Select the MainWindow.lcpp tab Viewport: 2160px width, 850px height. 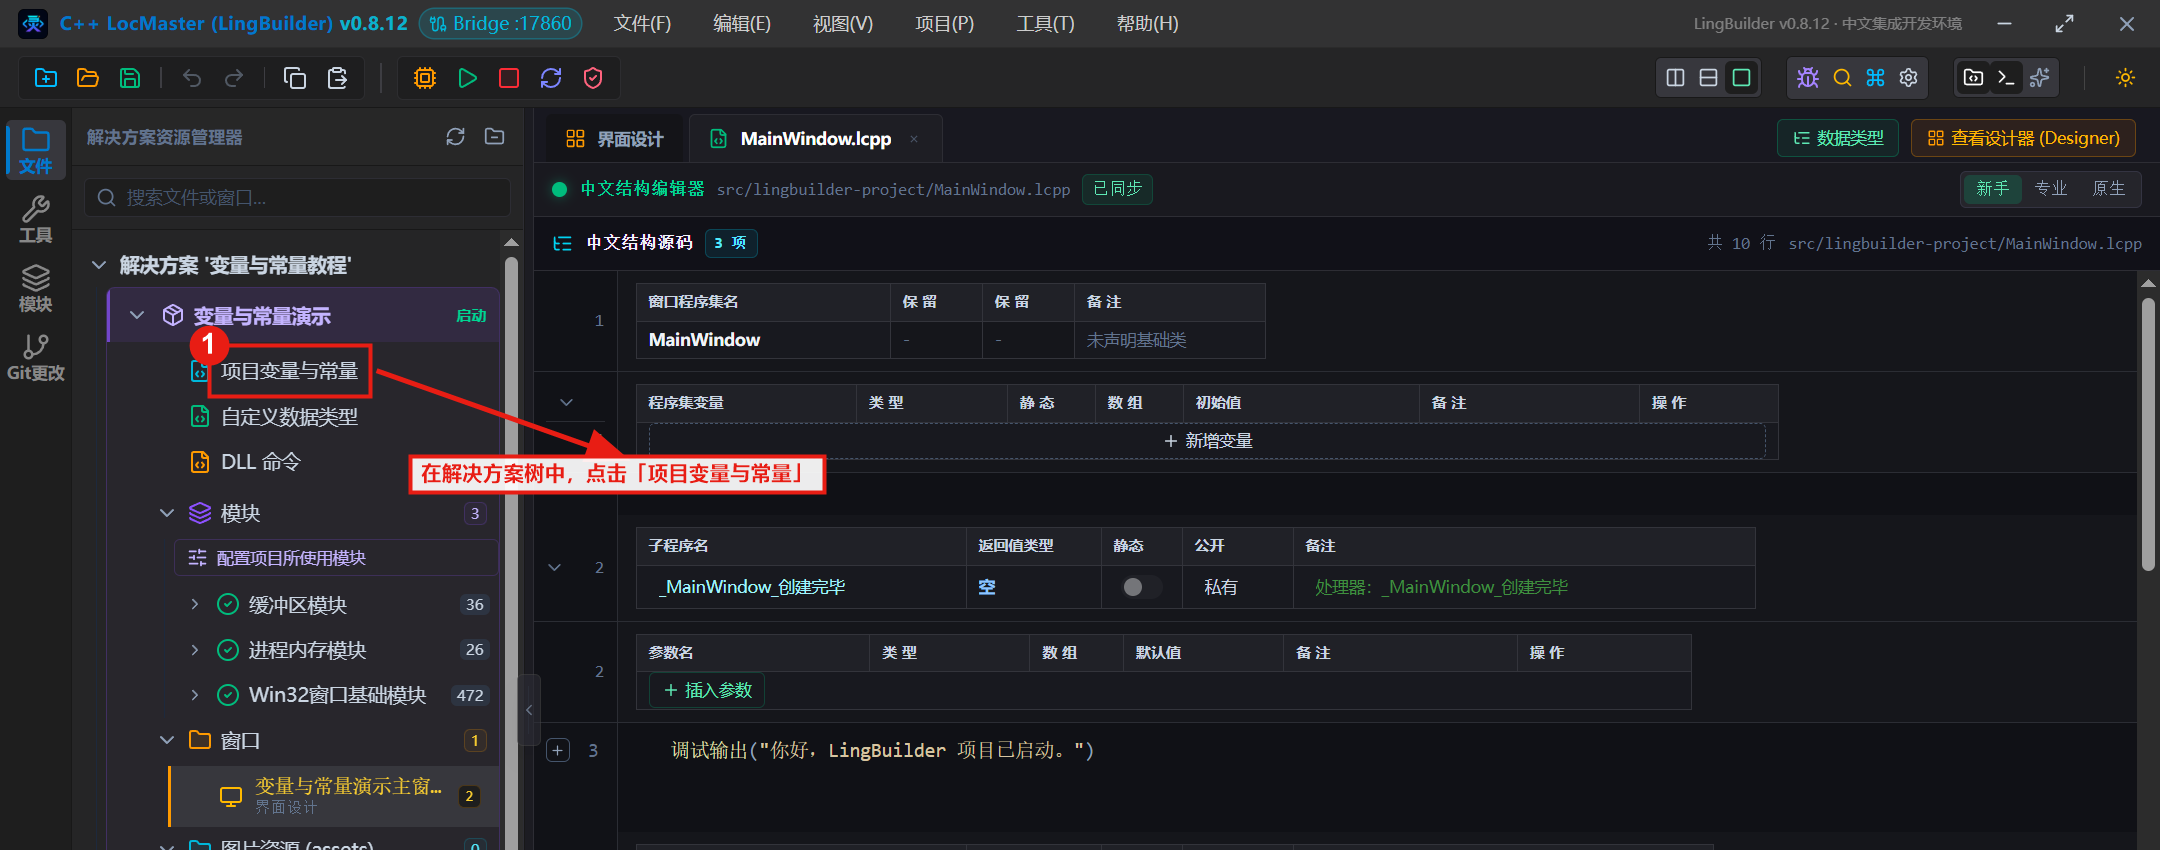point(815,139)
